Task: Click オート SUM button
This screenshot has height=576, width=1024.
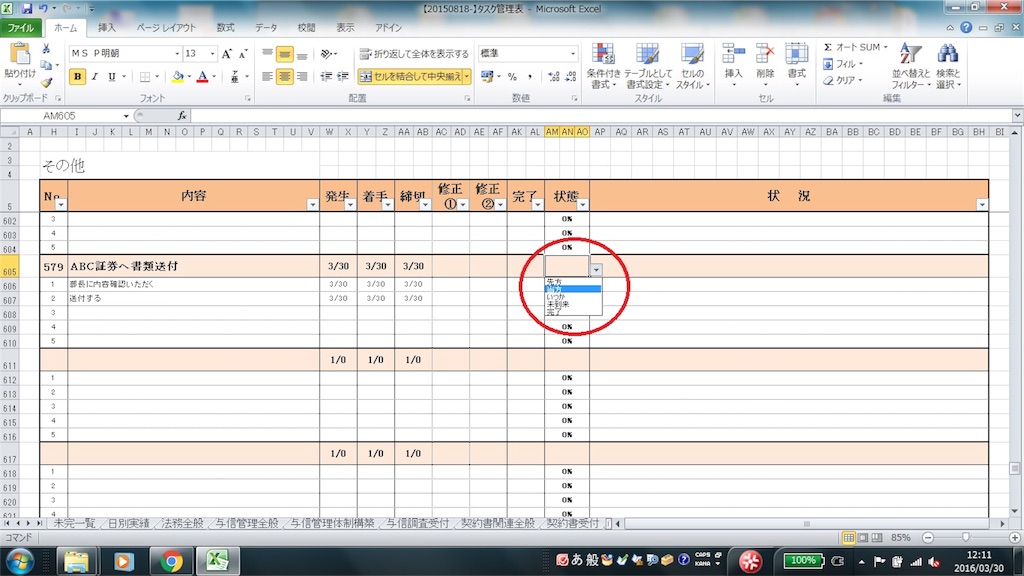Action: point(854,47)
